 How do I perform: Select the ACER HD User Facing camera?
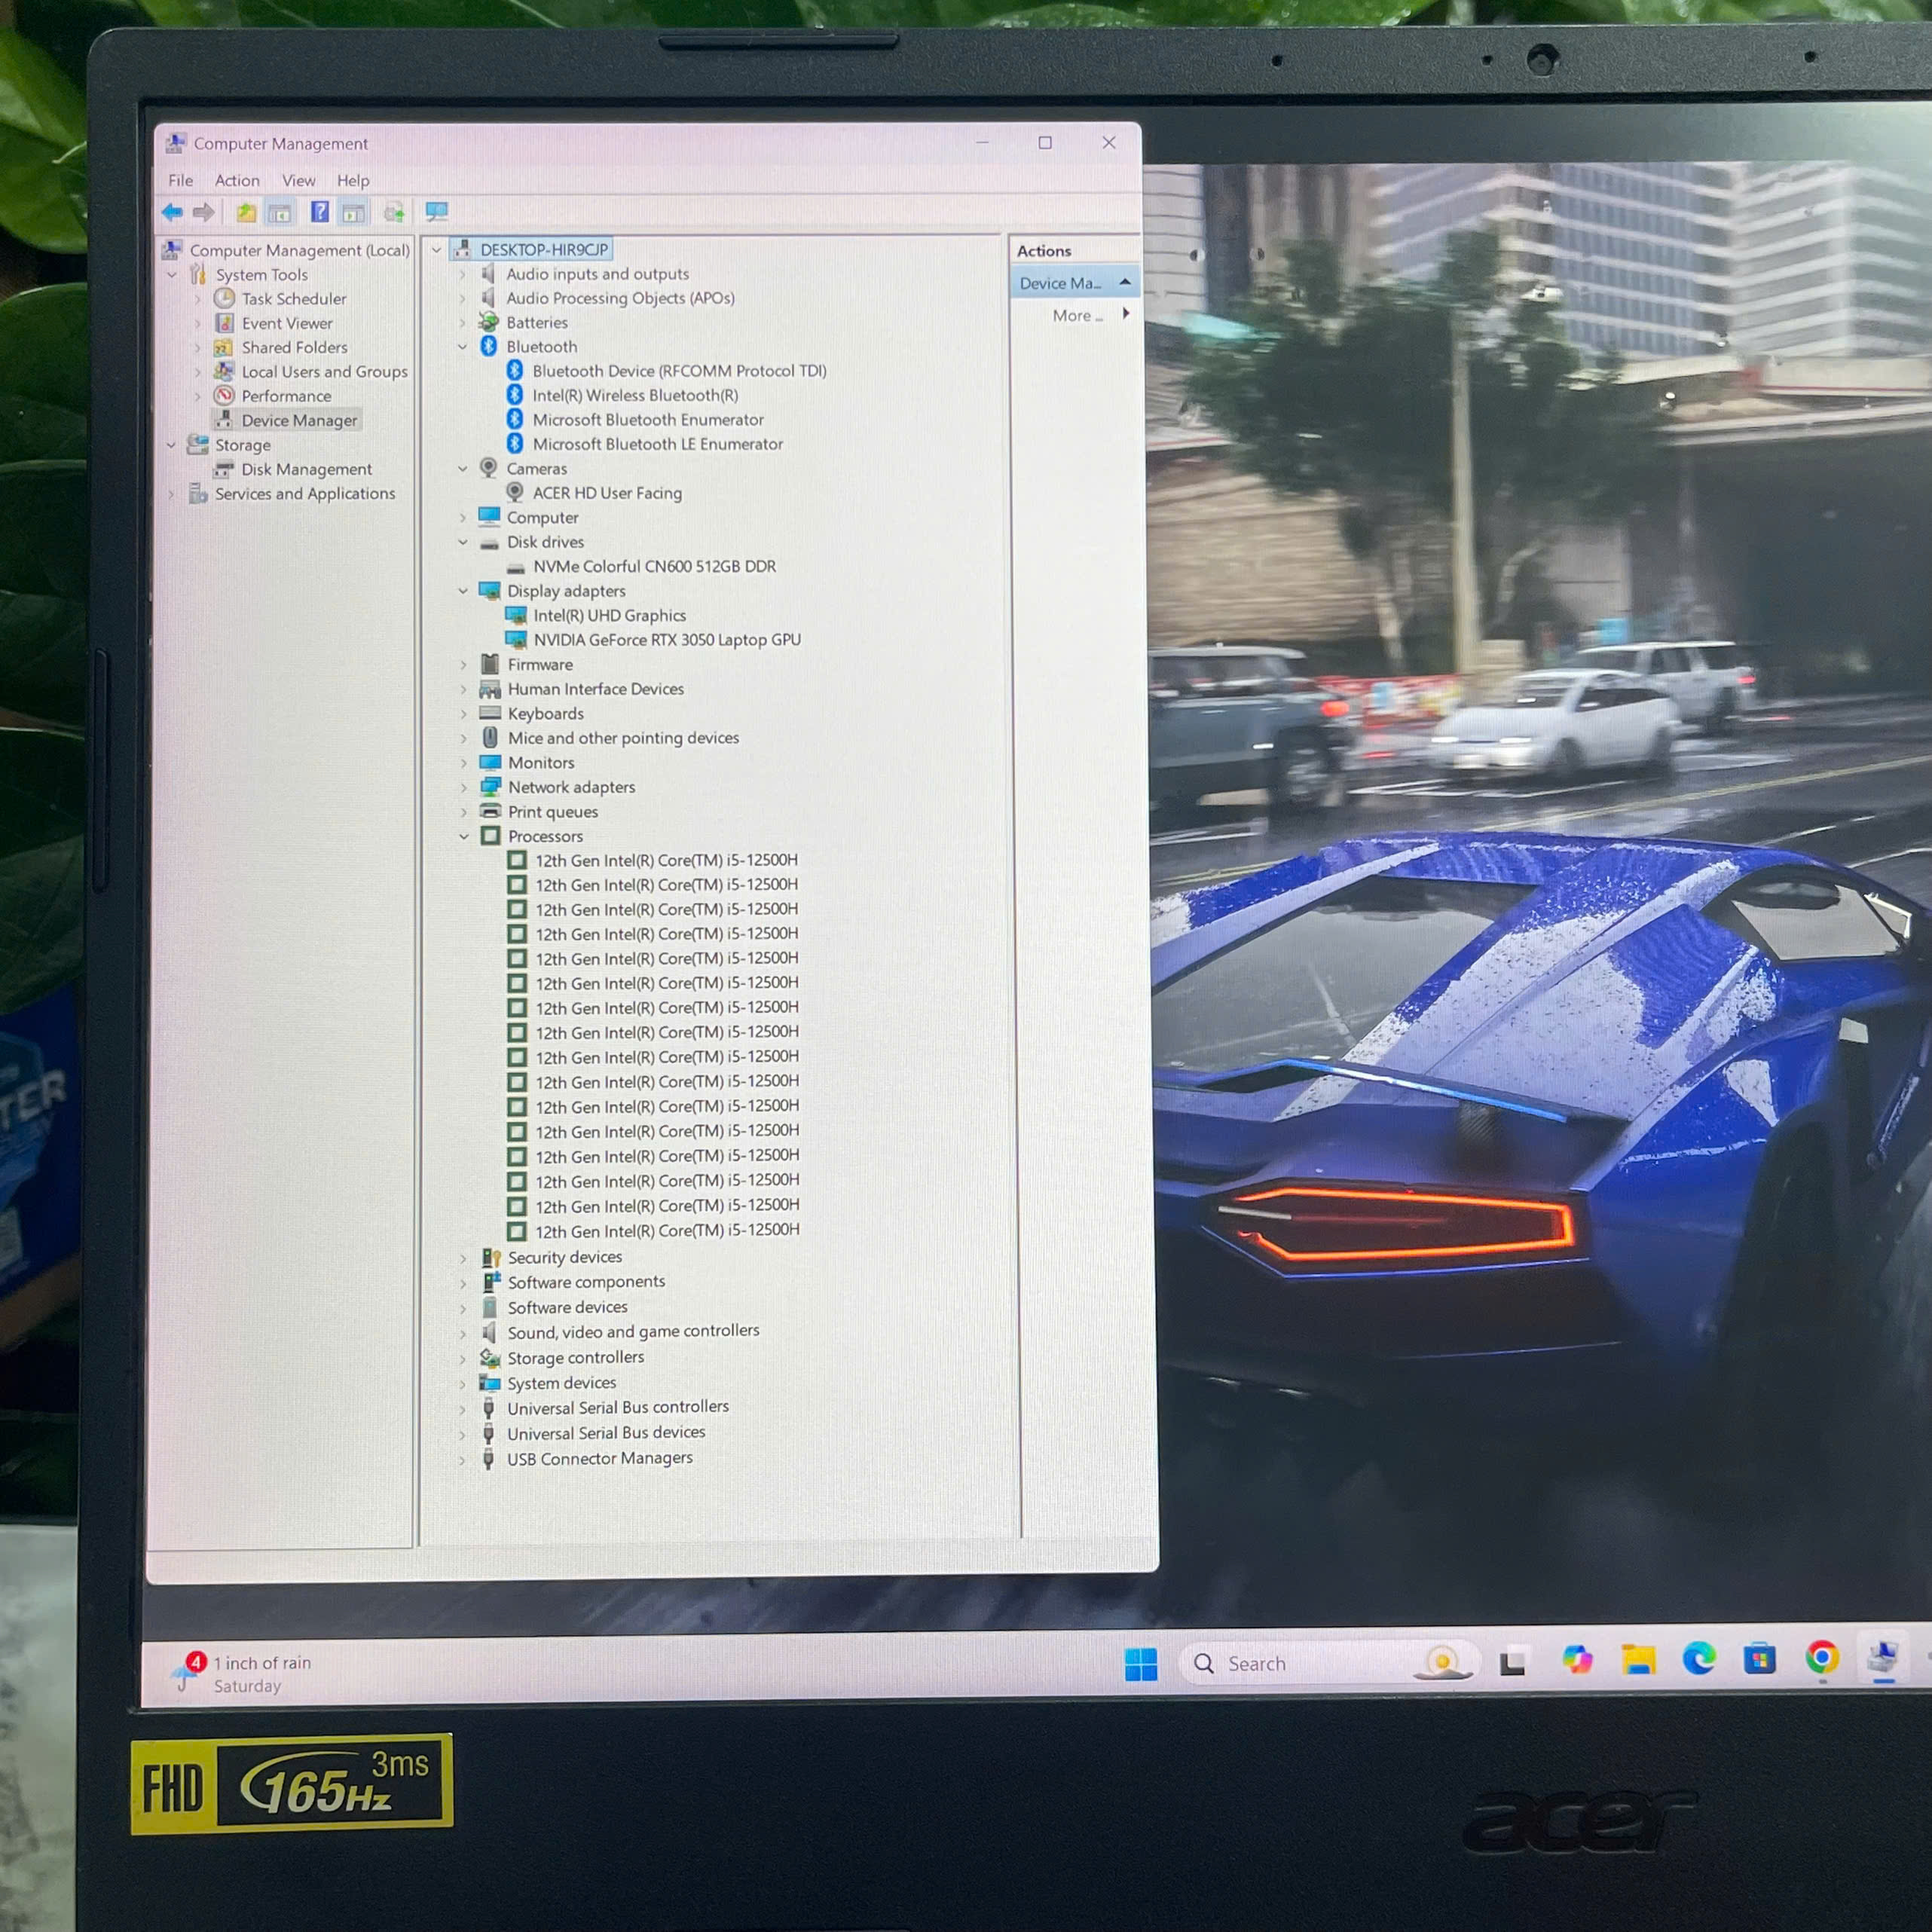pyautogui.click(x=607, y=493)
